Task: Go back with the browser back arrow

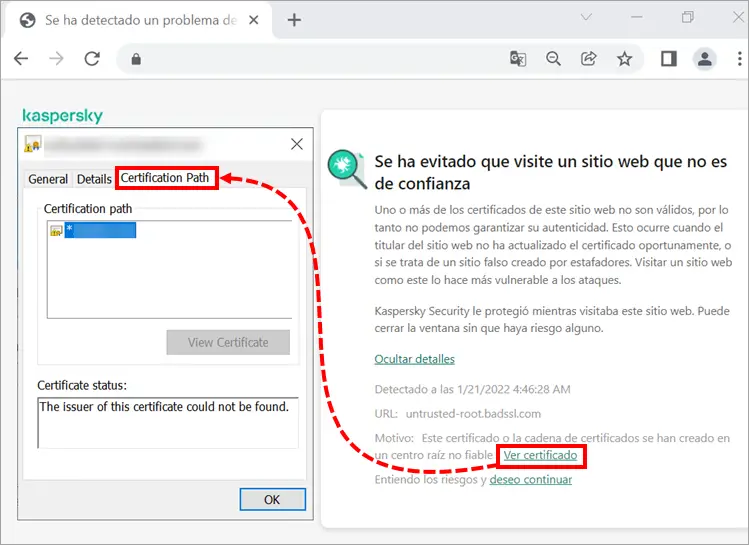Action: pyautogui.click(x=21, y=59)
